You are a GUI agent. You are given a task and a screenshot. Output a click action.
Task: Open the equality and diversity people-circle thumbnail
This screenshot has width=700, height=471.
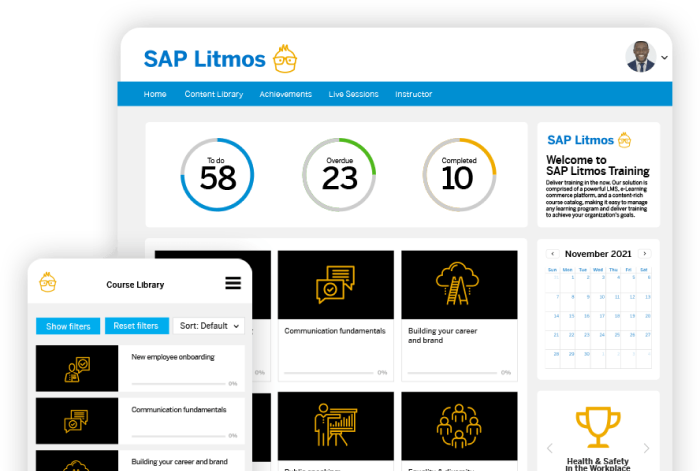click(x=459, y=426)
